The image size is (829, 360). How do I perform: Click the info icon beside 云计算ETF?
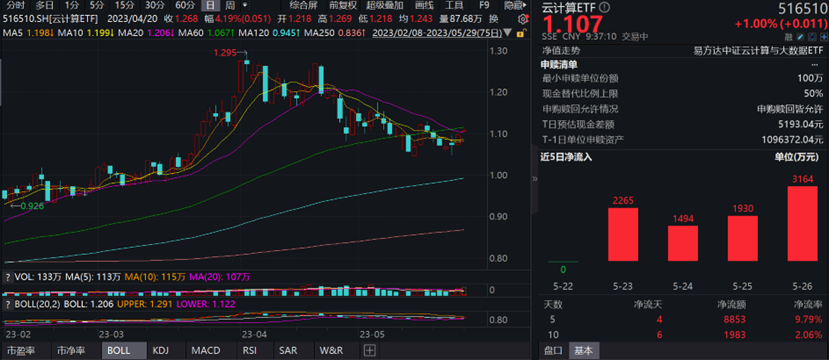(605, 7)
